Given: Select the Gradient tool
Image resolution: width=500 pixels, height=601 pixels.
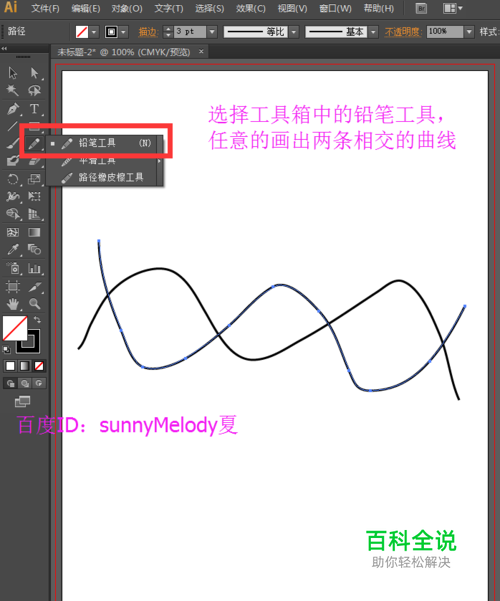Looking at the screenshot, I should [34, 232].
